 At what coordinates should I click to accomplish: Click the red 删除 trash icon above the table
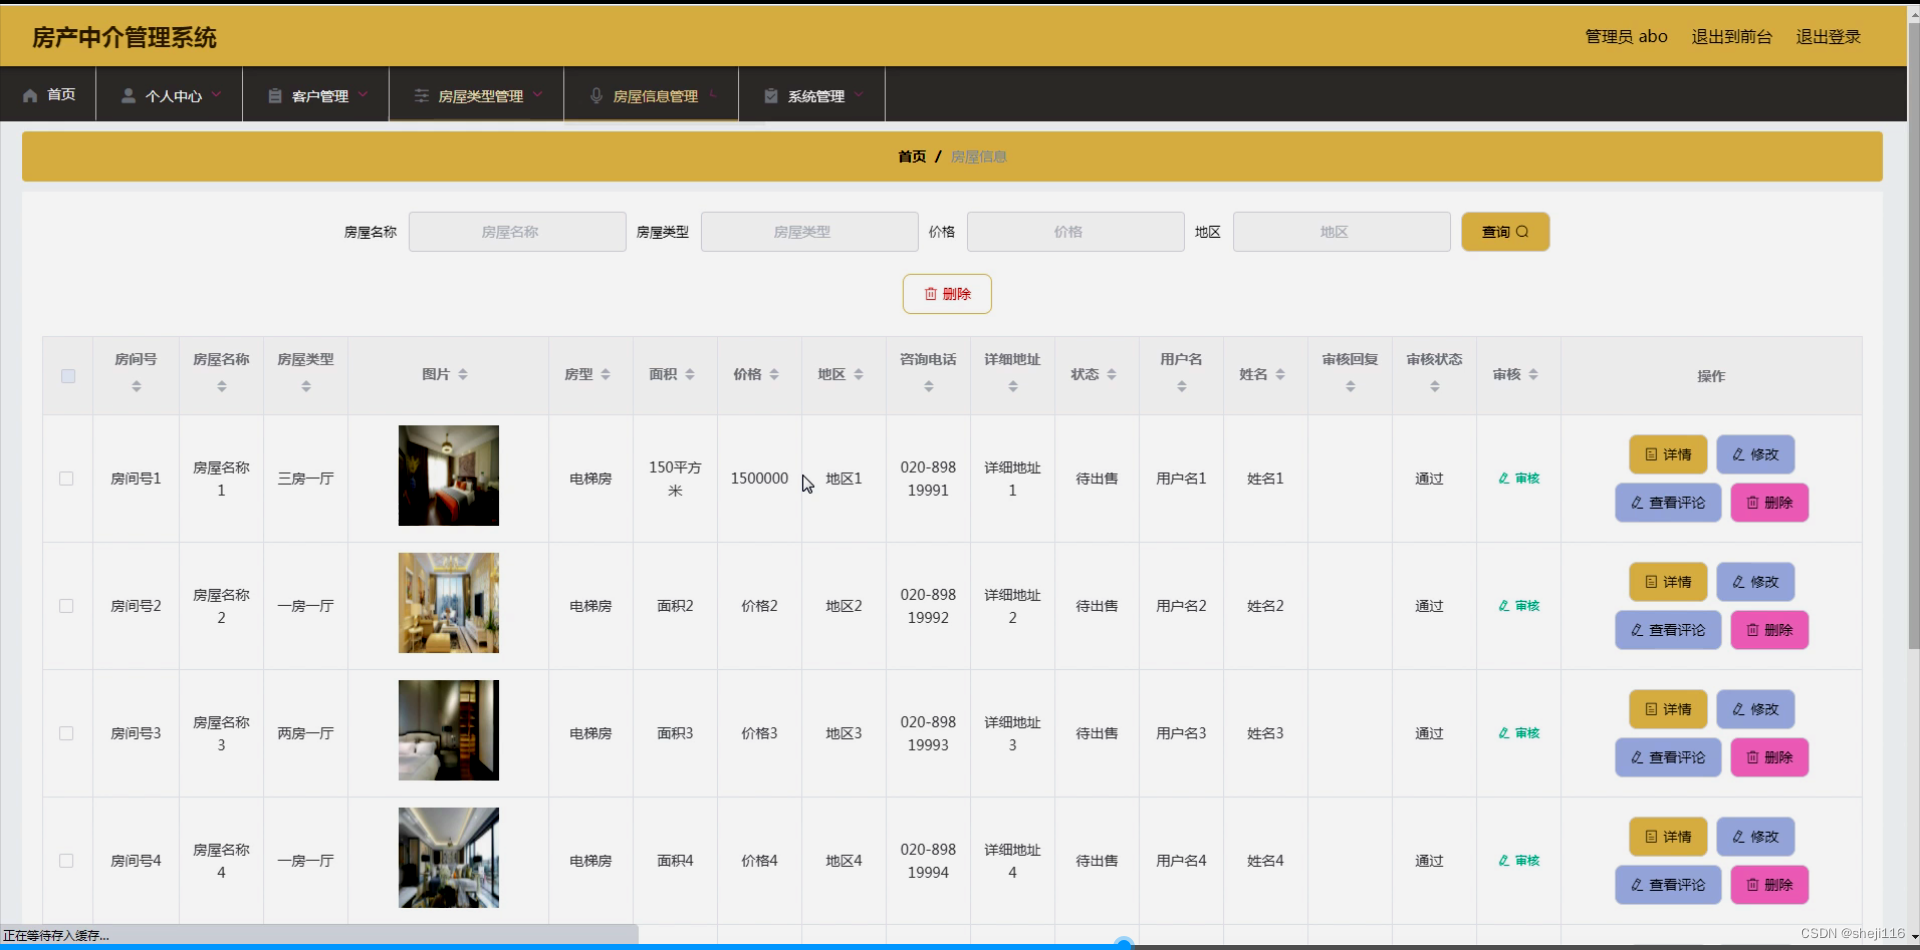coord(930,294)
